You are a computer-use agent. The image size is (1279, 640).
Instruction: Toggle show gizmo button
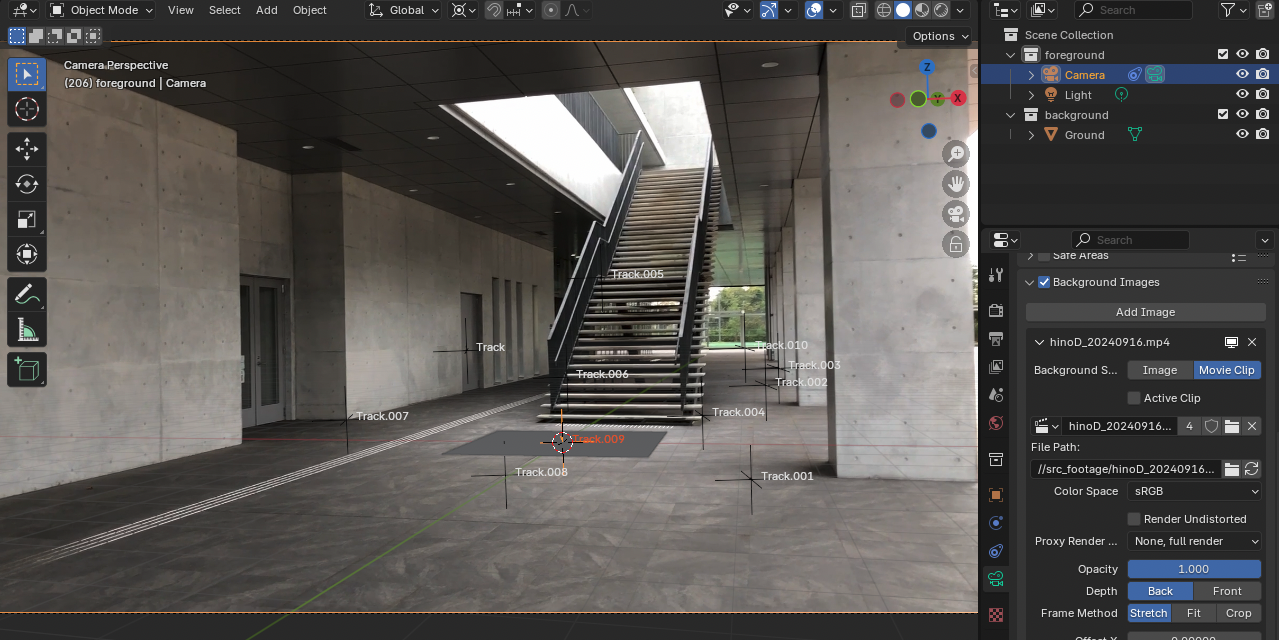[768, 10]
